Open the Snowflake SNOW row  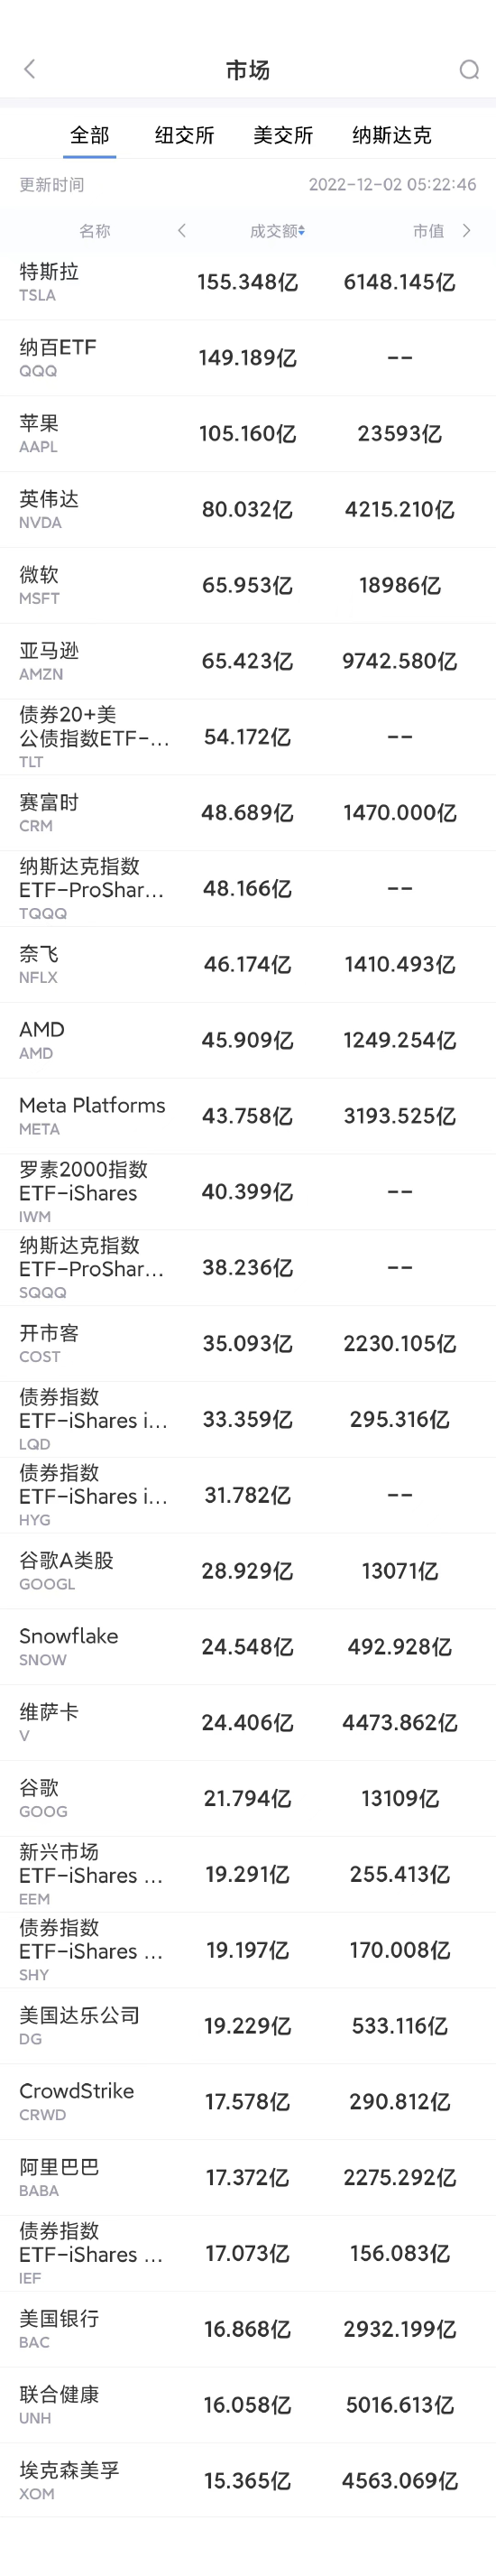click(x=248, y=1647)
